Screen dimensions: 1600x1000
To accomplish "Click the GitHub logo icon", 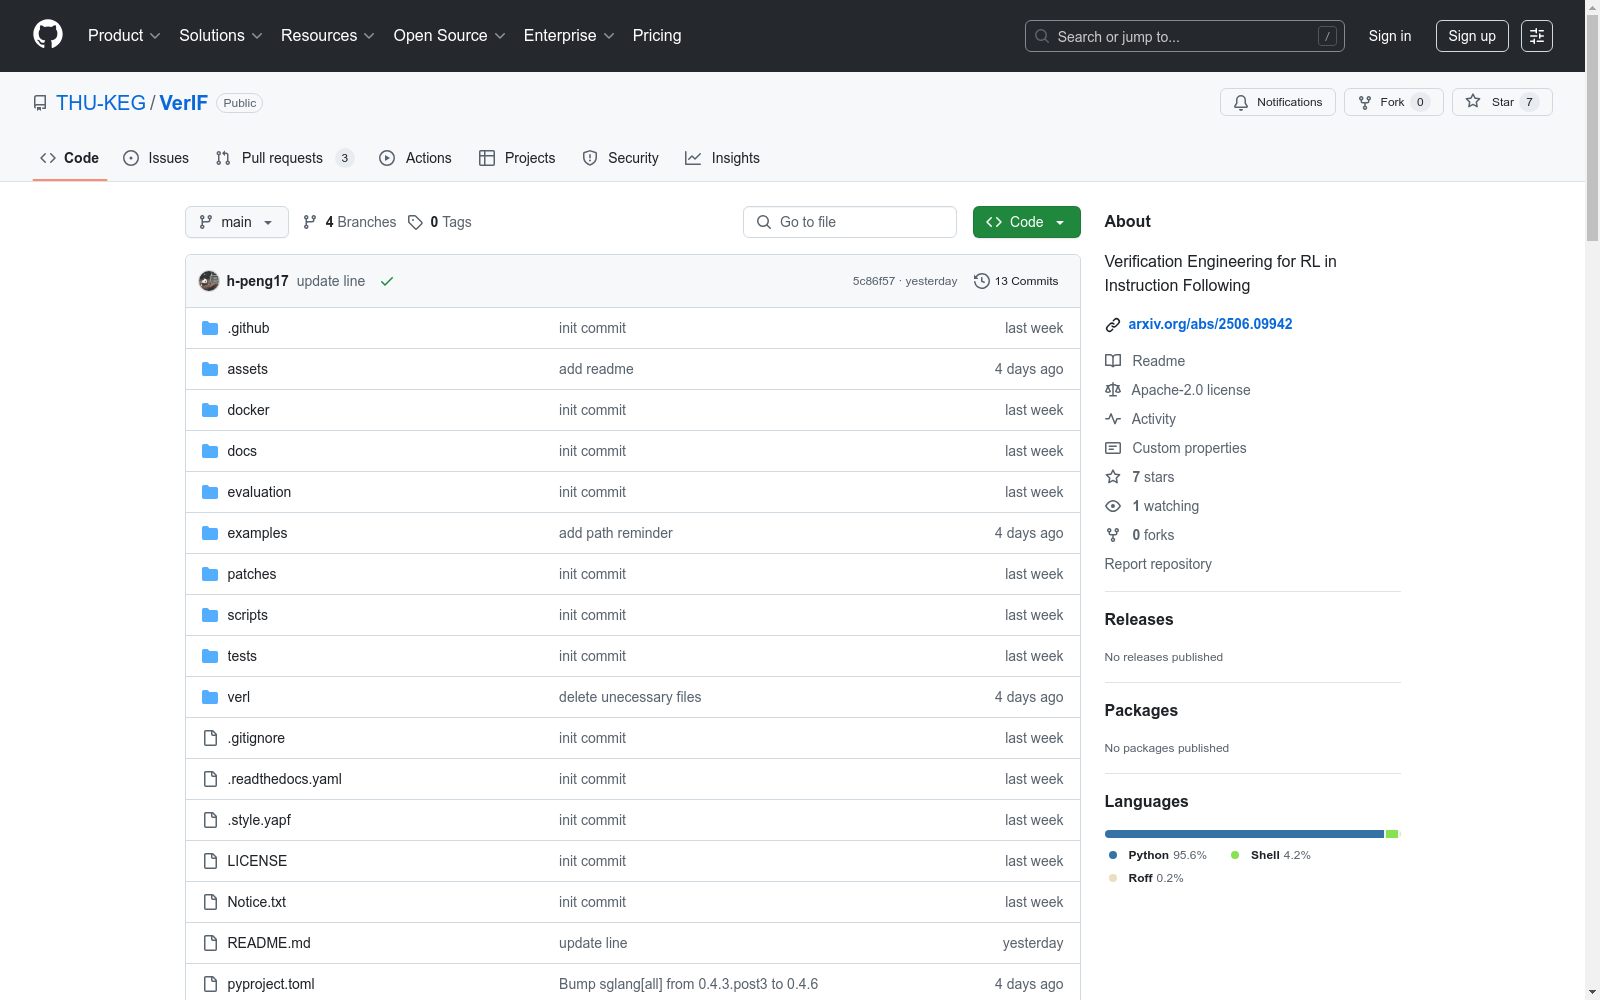I will pyautogui.click(x=48, y=35).
